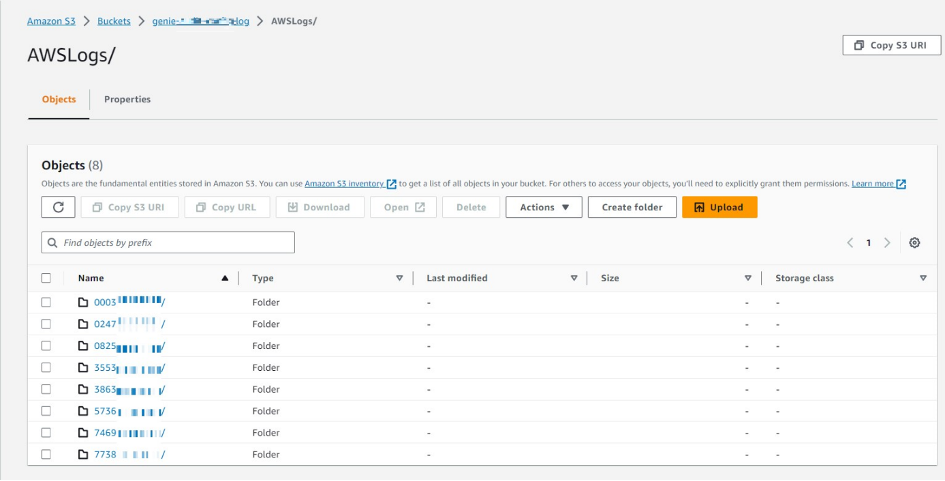Check the box for folder 0825

pos(46,345)
